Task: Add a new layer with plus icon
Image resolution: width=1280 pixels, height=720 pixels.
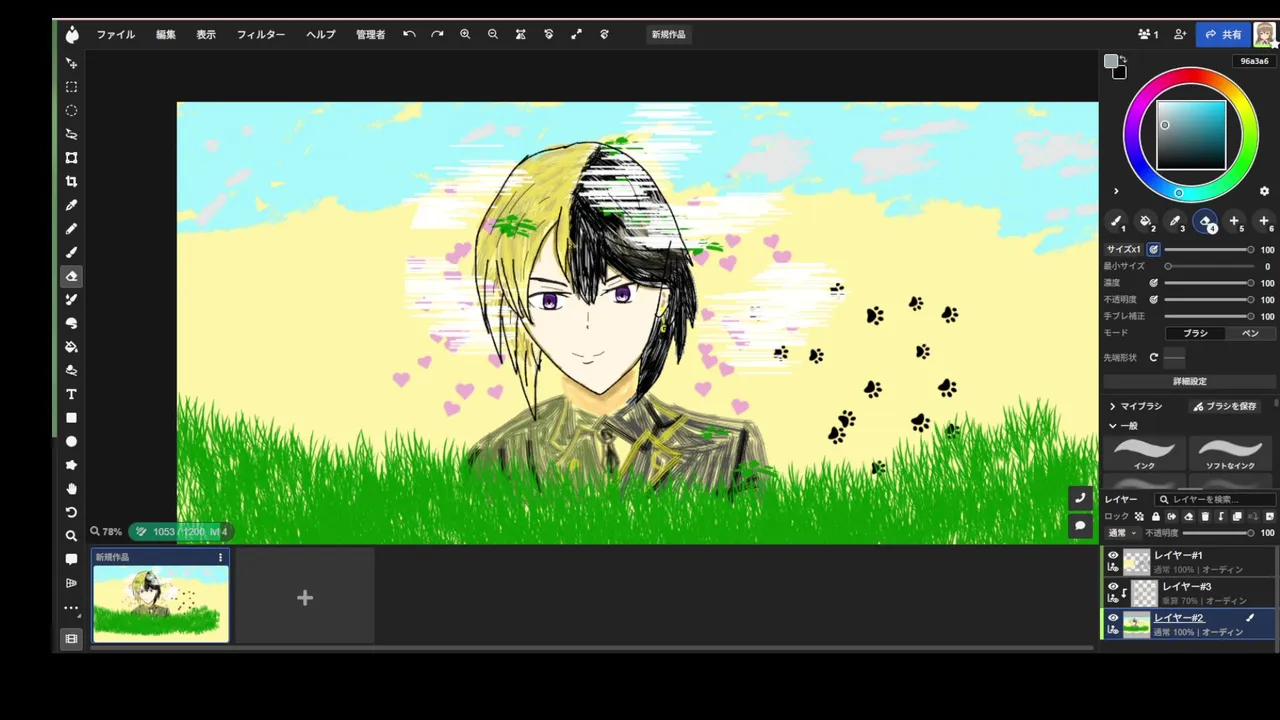Action: point(1270,517)
